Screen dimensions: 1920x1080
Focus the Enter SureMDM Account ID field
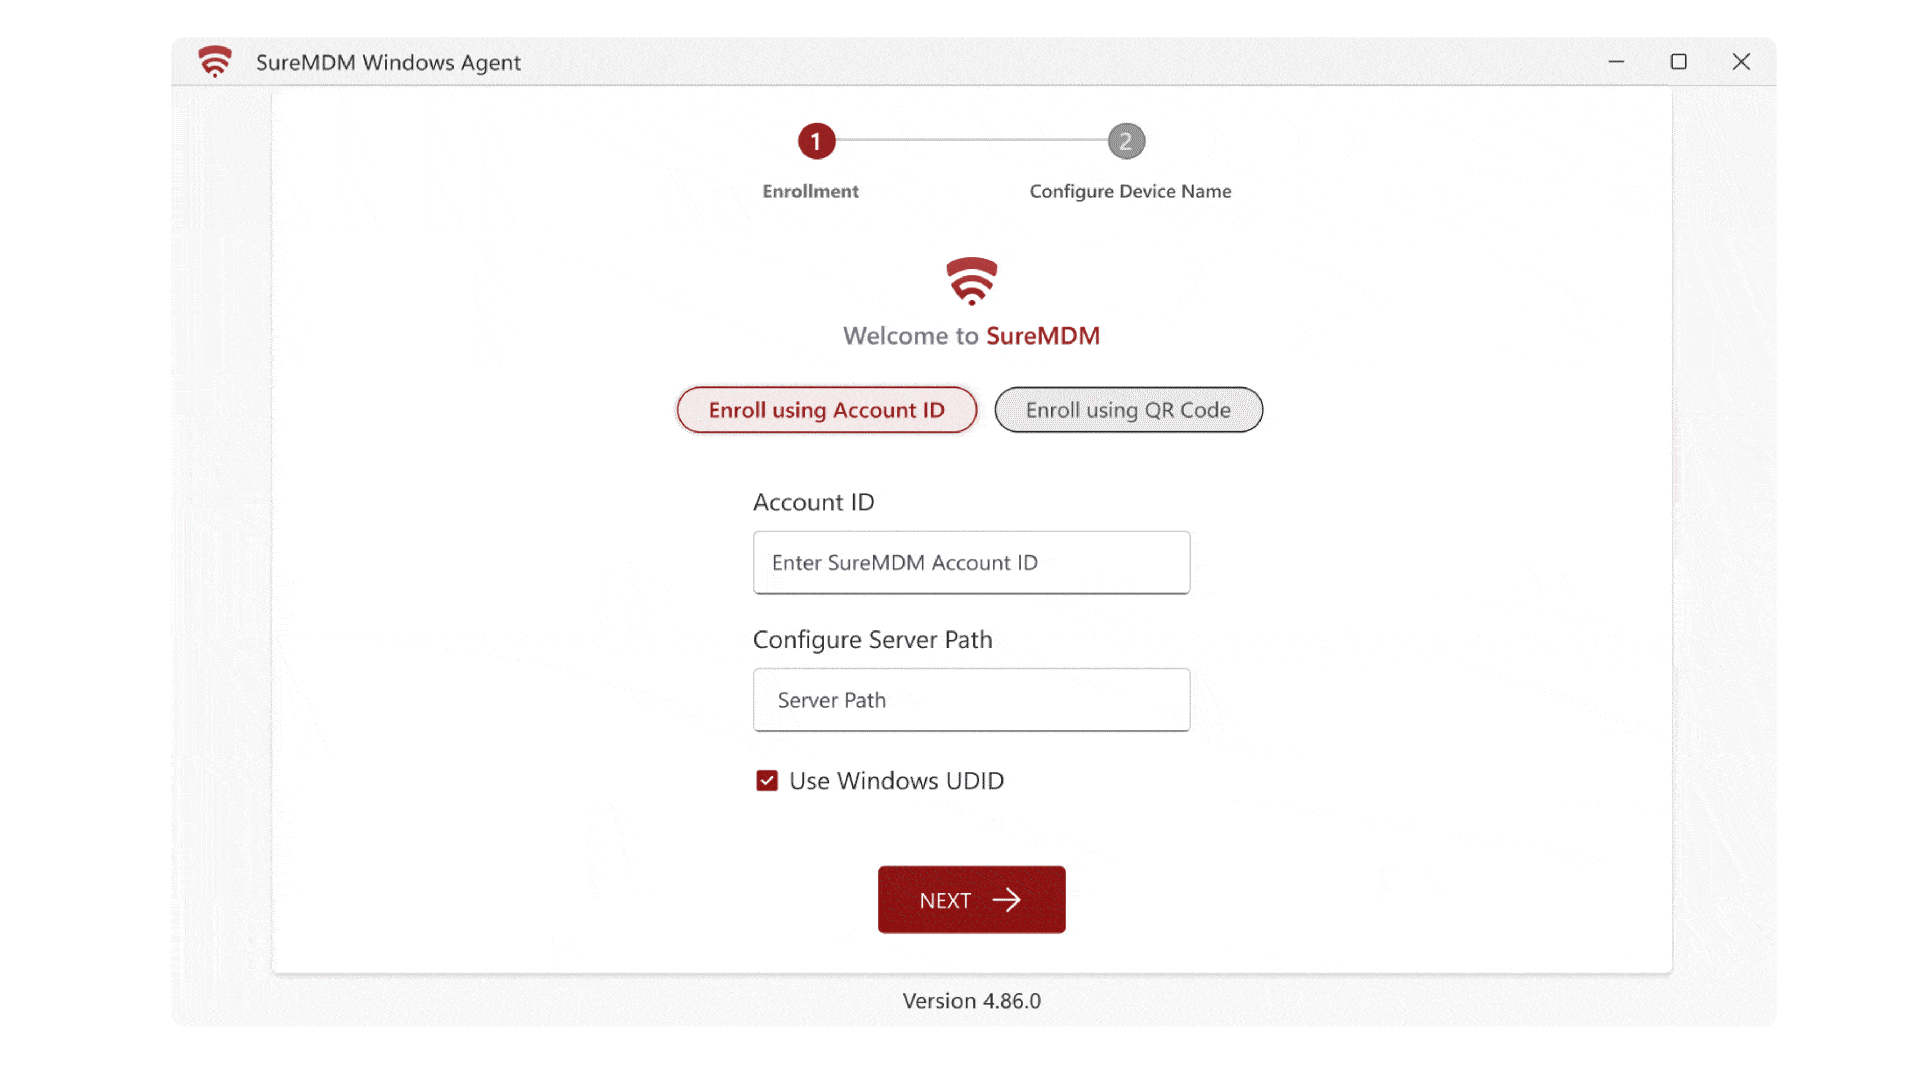click(x=971, y=563)
